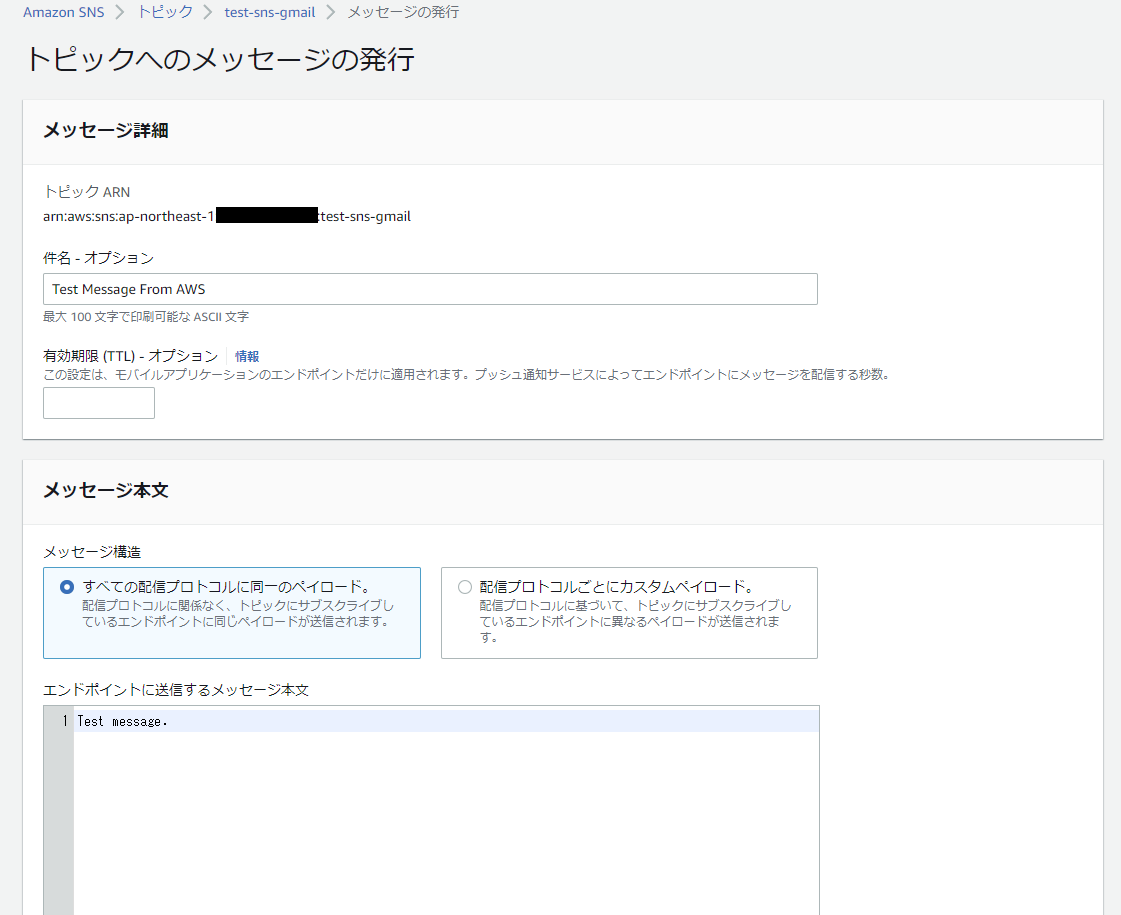The image size is (1121, 915).
Task: Open the Amazon SNS breadcrumb link
Action: 63,12
